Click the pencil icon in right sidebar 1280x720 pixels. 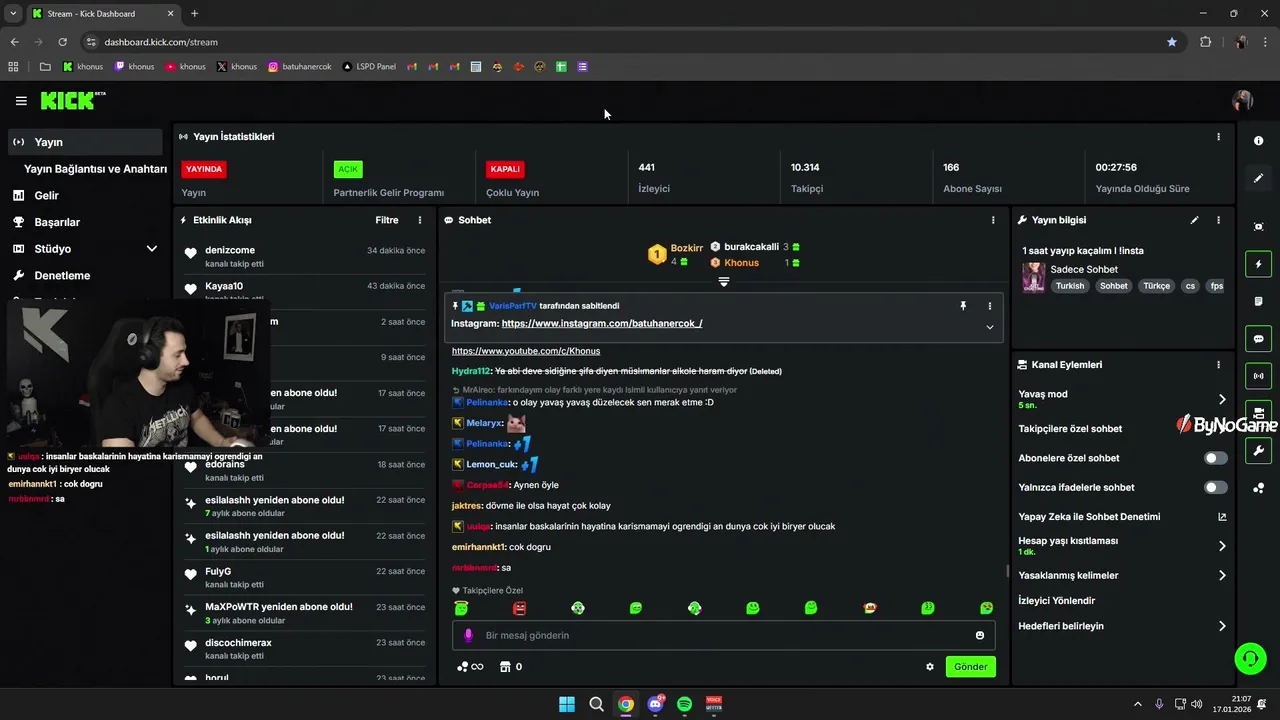click(1258, 178)
